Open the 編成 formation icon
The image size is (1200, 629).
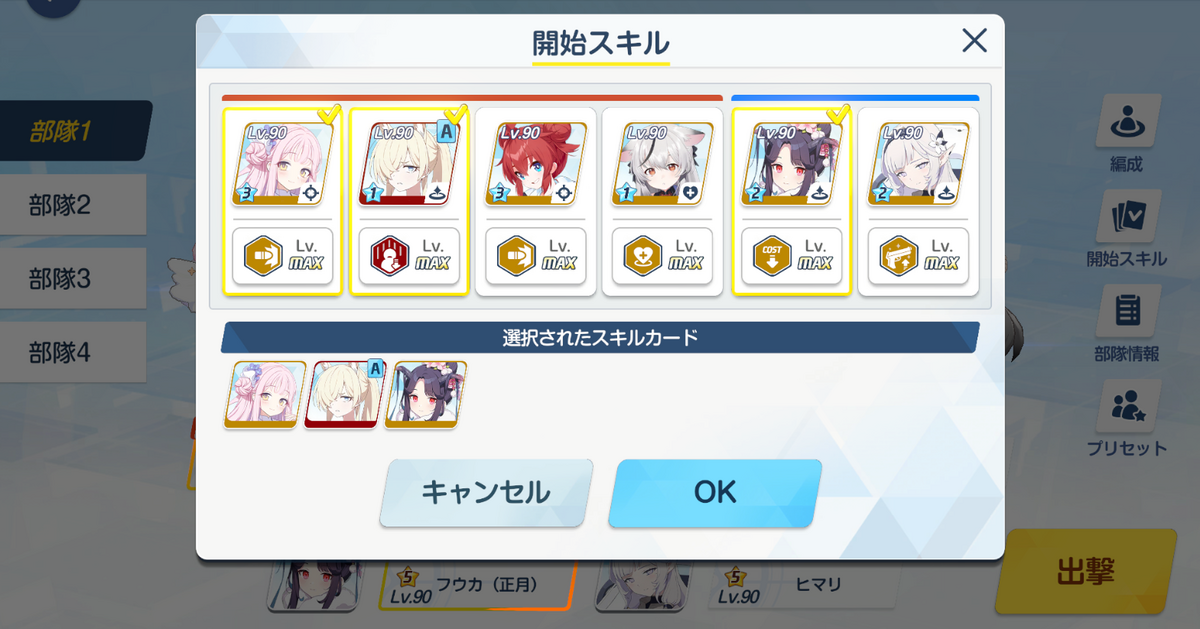[x=1128, y=122]
